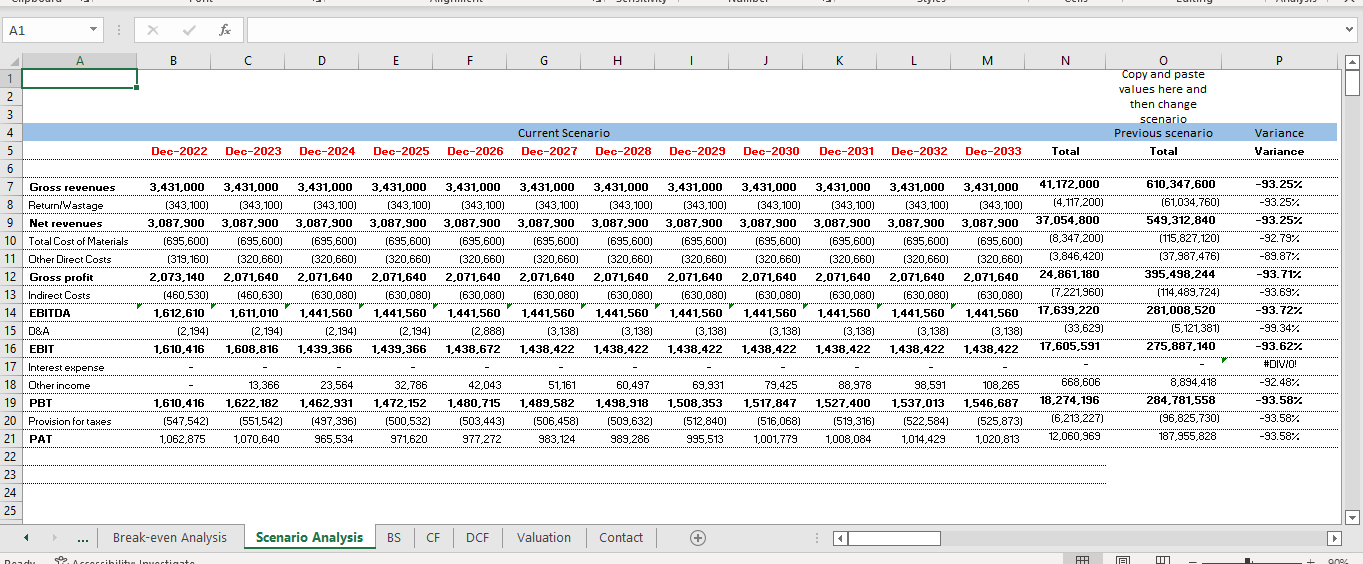
Task: Click Other income value 13,366
Action: click(264, 385)
